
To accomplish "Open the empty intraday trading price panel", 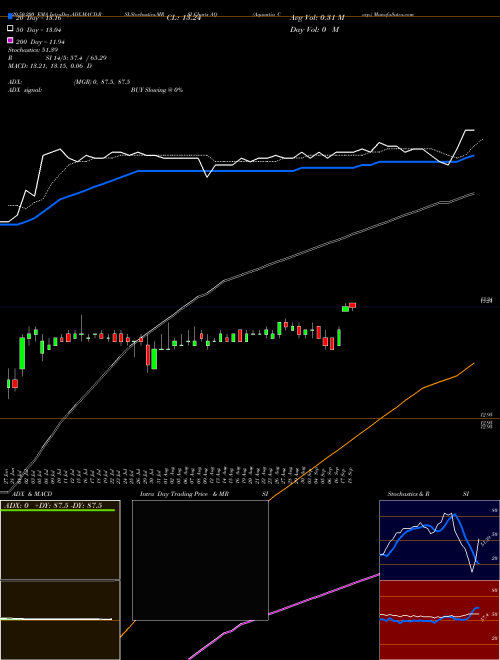I will click(200, 560).
